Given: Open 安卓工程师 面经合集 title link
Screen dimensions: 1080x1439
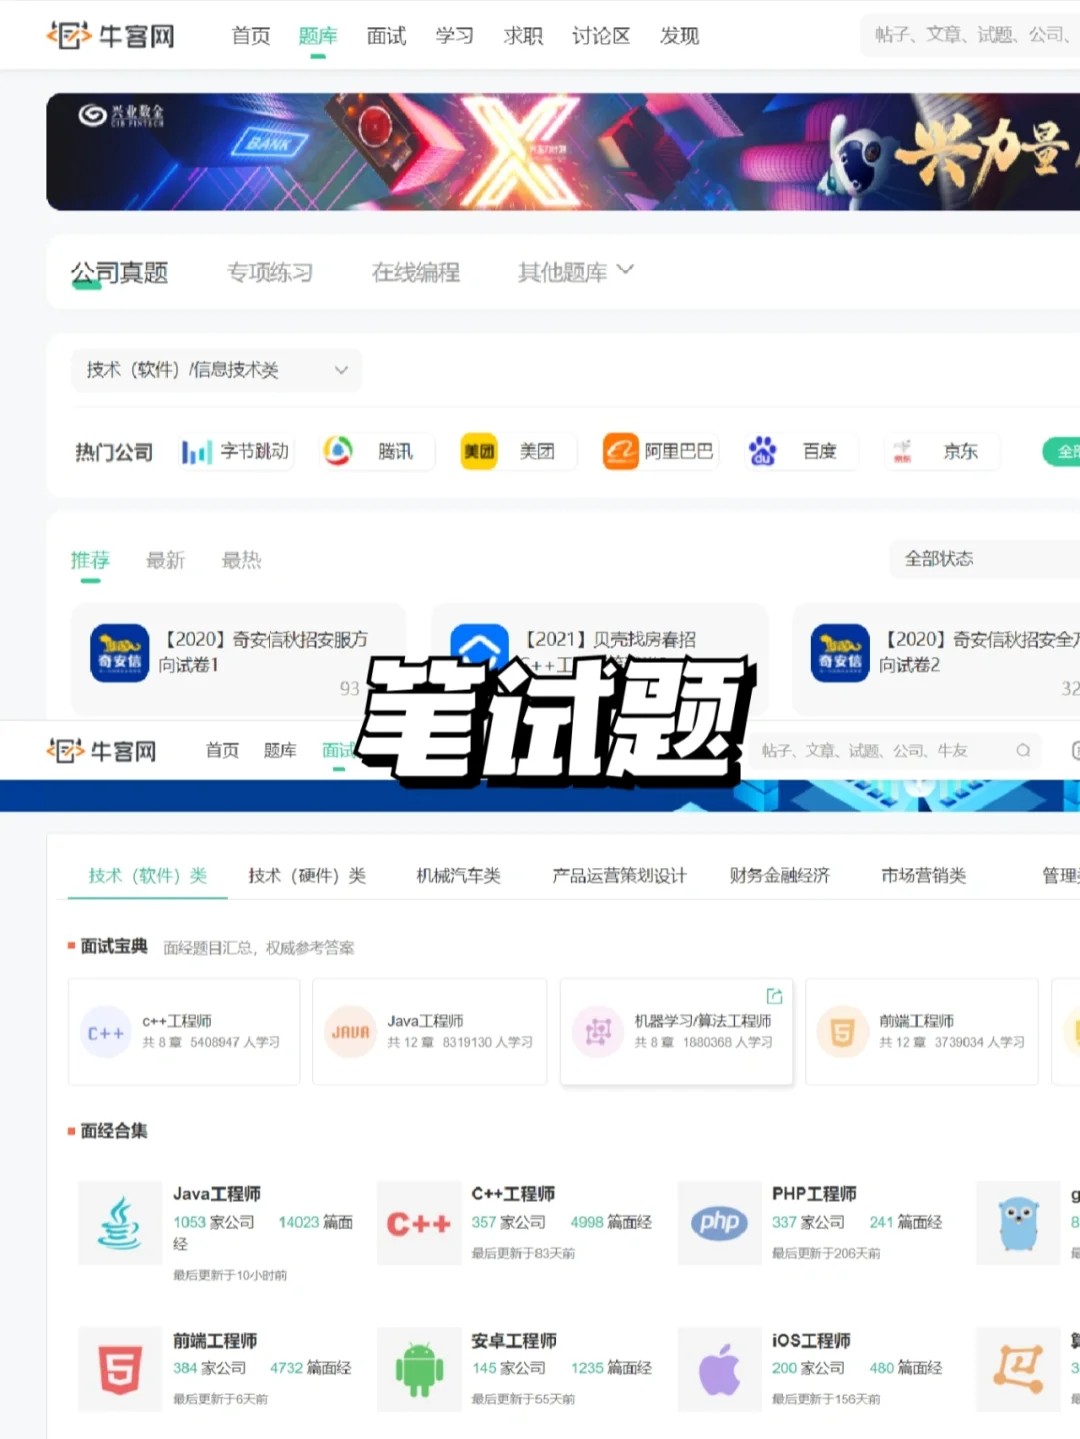Looking at the screenshot, I should pyautogui.click(x=514, y=1341).
